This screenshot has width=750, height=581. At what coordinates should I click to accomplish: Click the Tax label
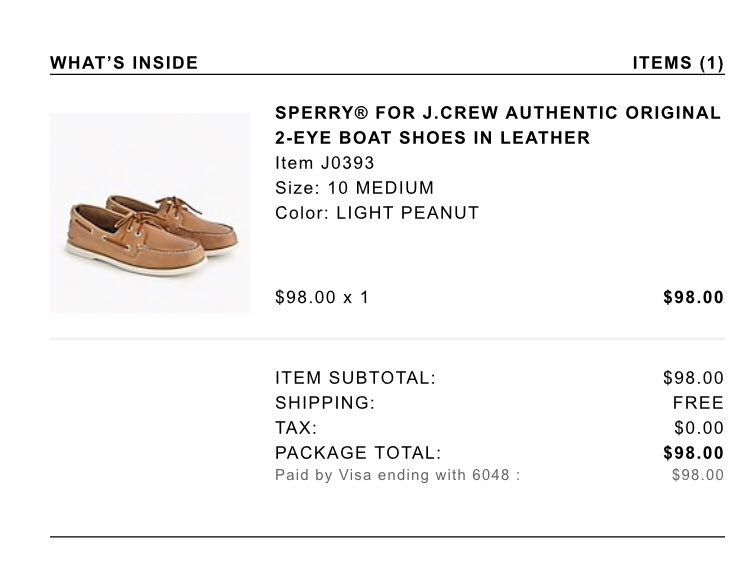296,428
